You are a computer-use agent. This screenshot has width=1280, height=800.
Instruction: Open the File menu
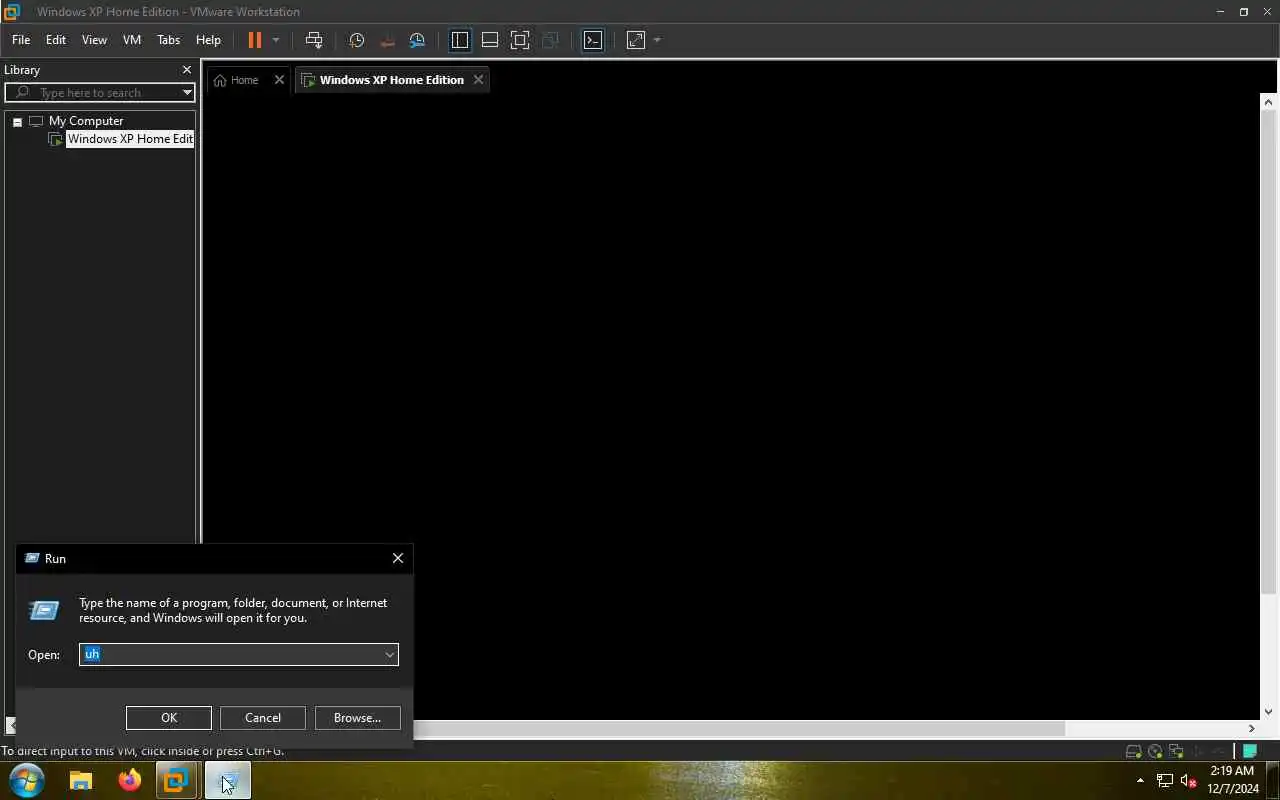coord(21,40)
